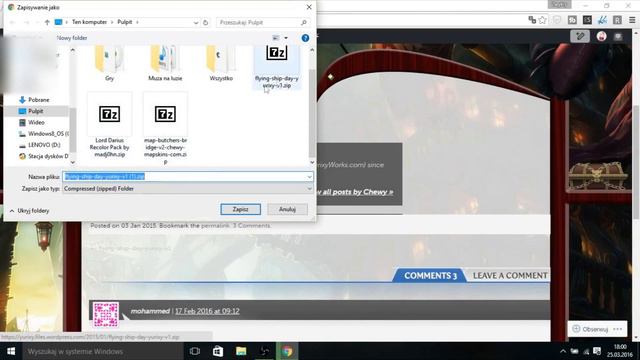Image resolution: width=640 pixels, height=360 pixels.
Task: Open Chrome from the taskbar
Action: click(287, 351)
